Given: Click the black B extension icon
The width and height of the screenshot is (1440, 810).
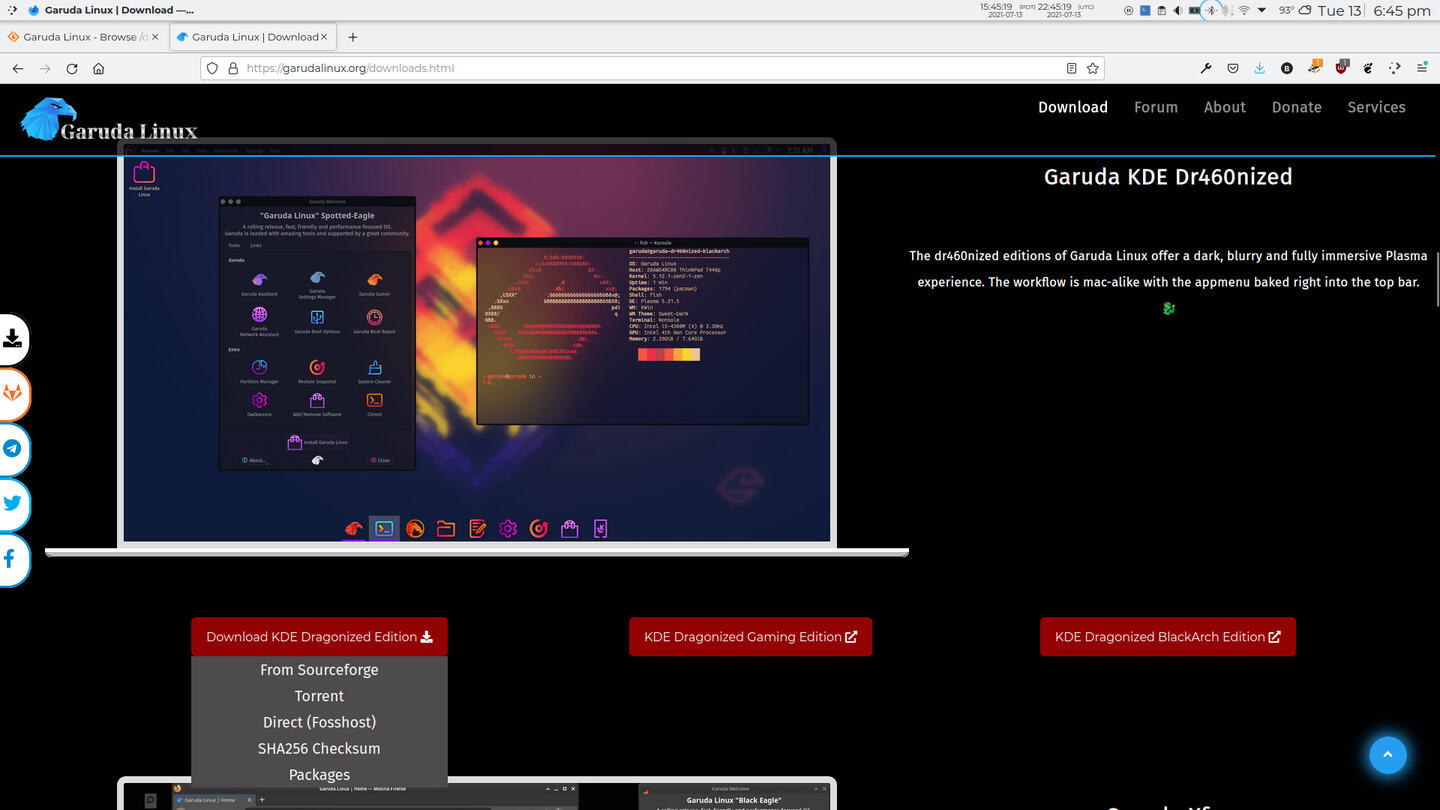Looking at the screenshot, I should click(x=1287, y=68).
